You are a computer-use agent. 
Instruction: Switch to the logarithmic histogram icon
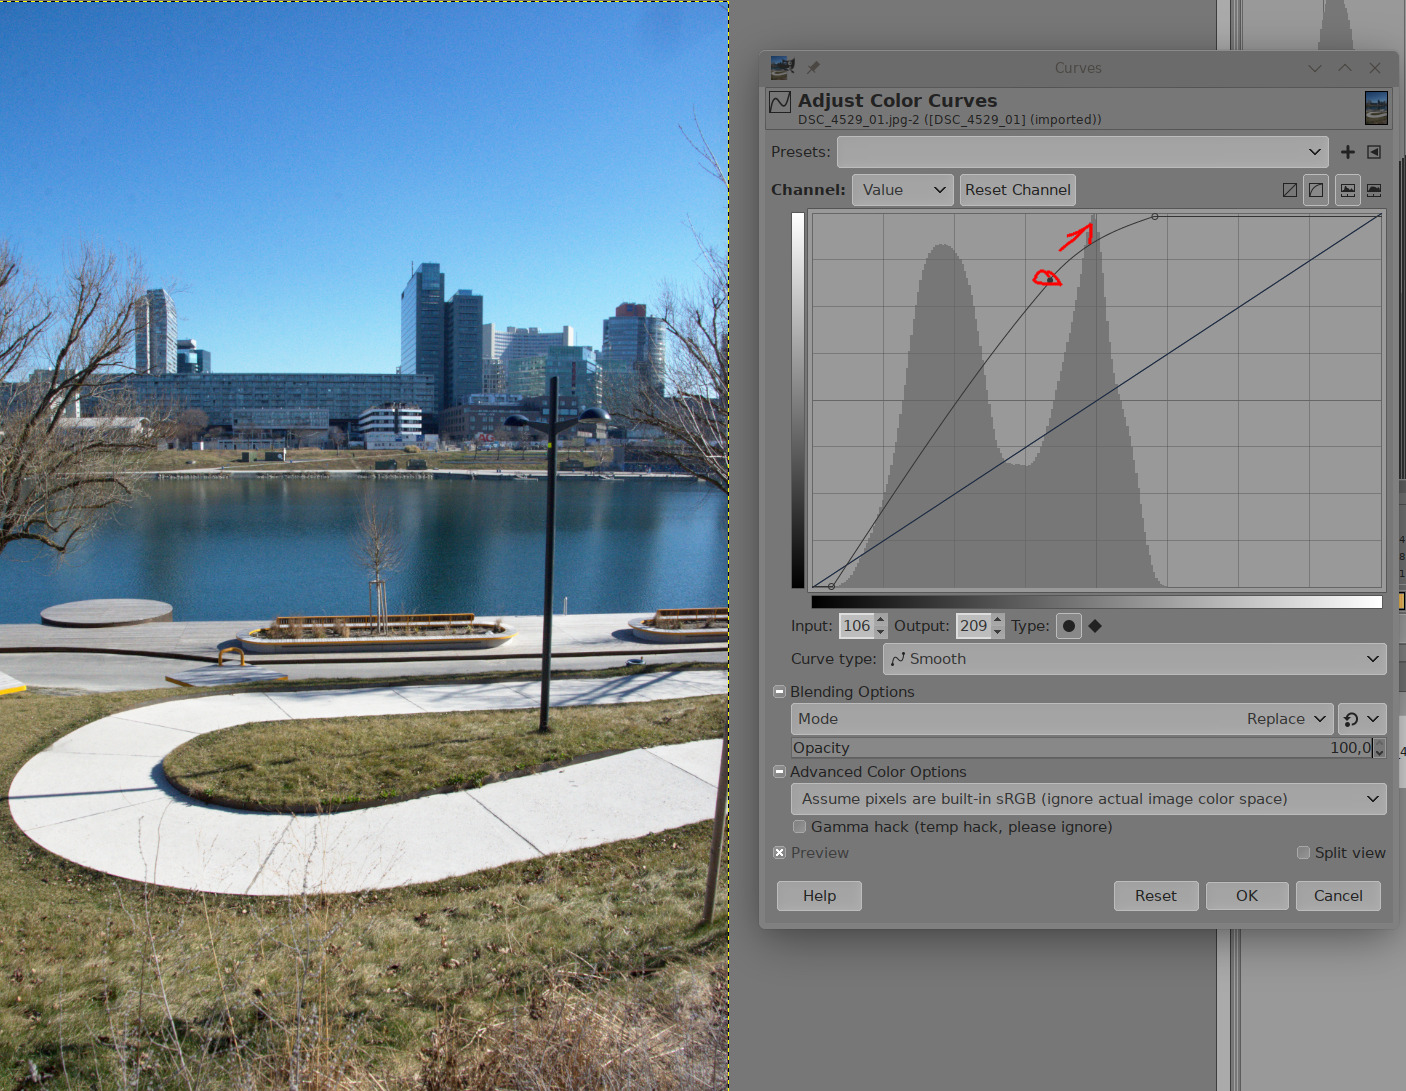tap(1374, 190)
